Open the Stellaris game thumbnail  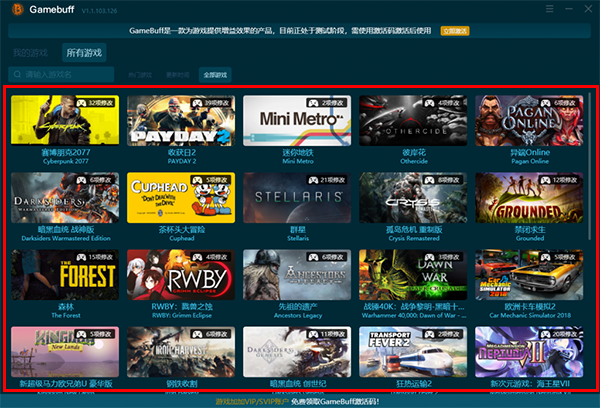[x=297, y=197]
